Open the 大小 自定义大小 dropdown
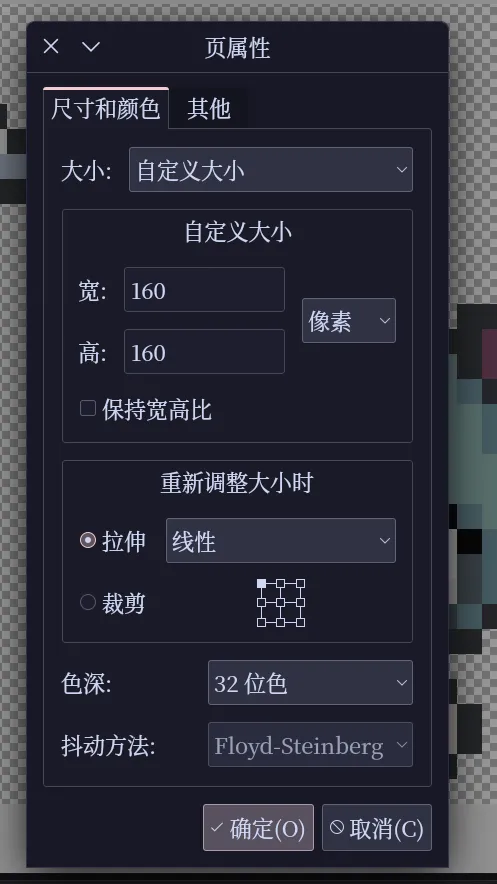497x884 pixels. [271, 170]
